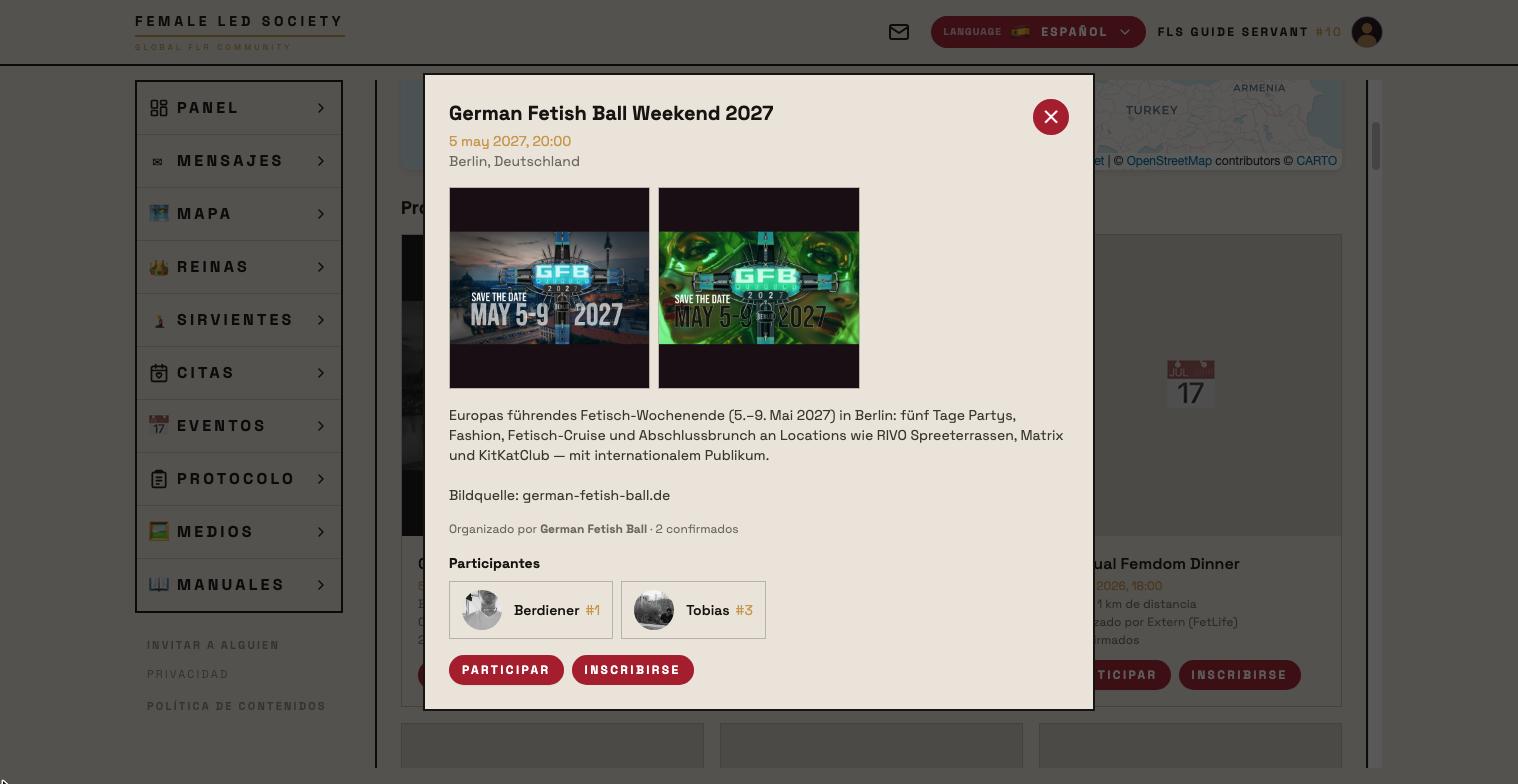Click the Participar button in the dialog
The image size is (1518, 784).
tap(506, 670)
